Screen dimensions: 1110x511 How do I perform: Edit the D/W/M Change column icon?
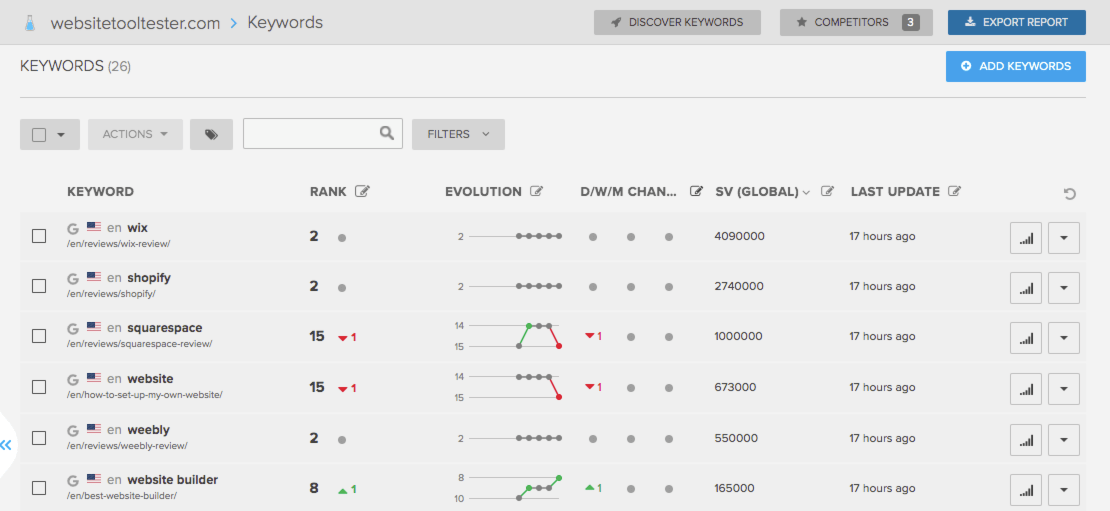point(697,191)
